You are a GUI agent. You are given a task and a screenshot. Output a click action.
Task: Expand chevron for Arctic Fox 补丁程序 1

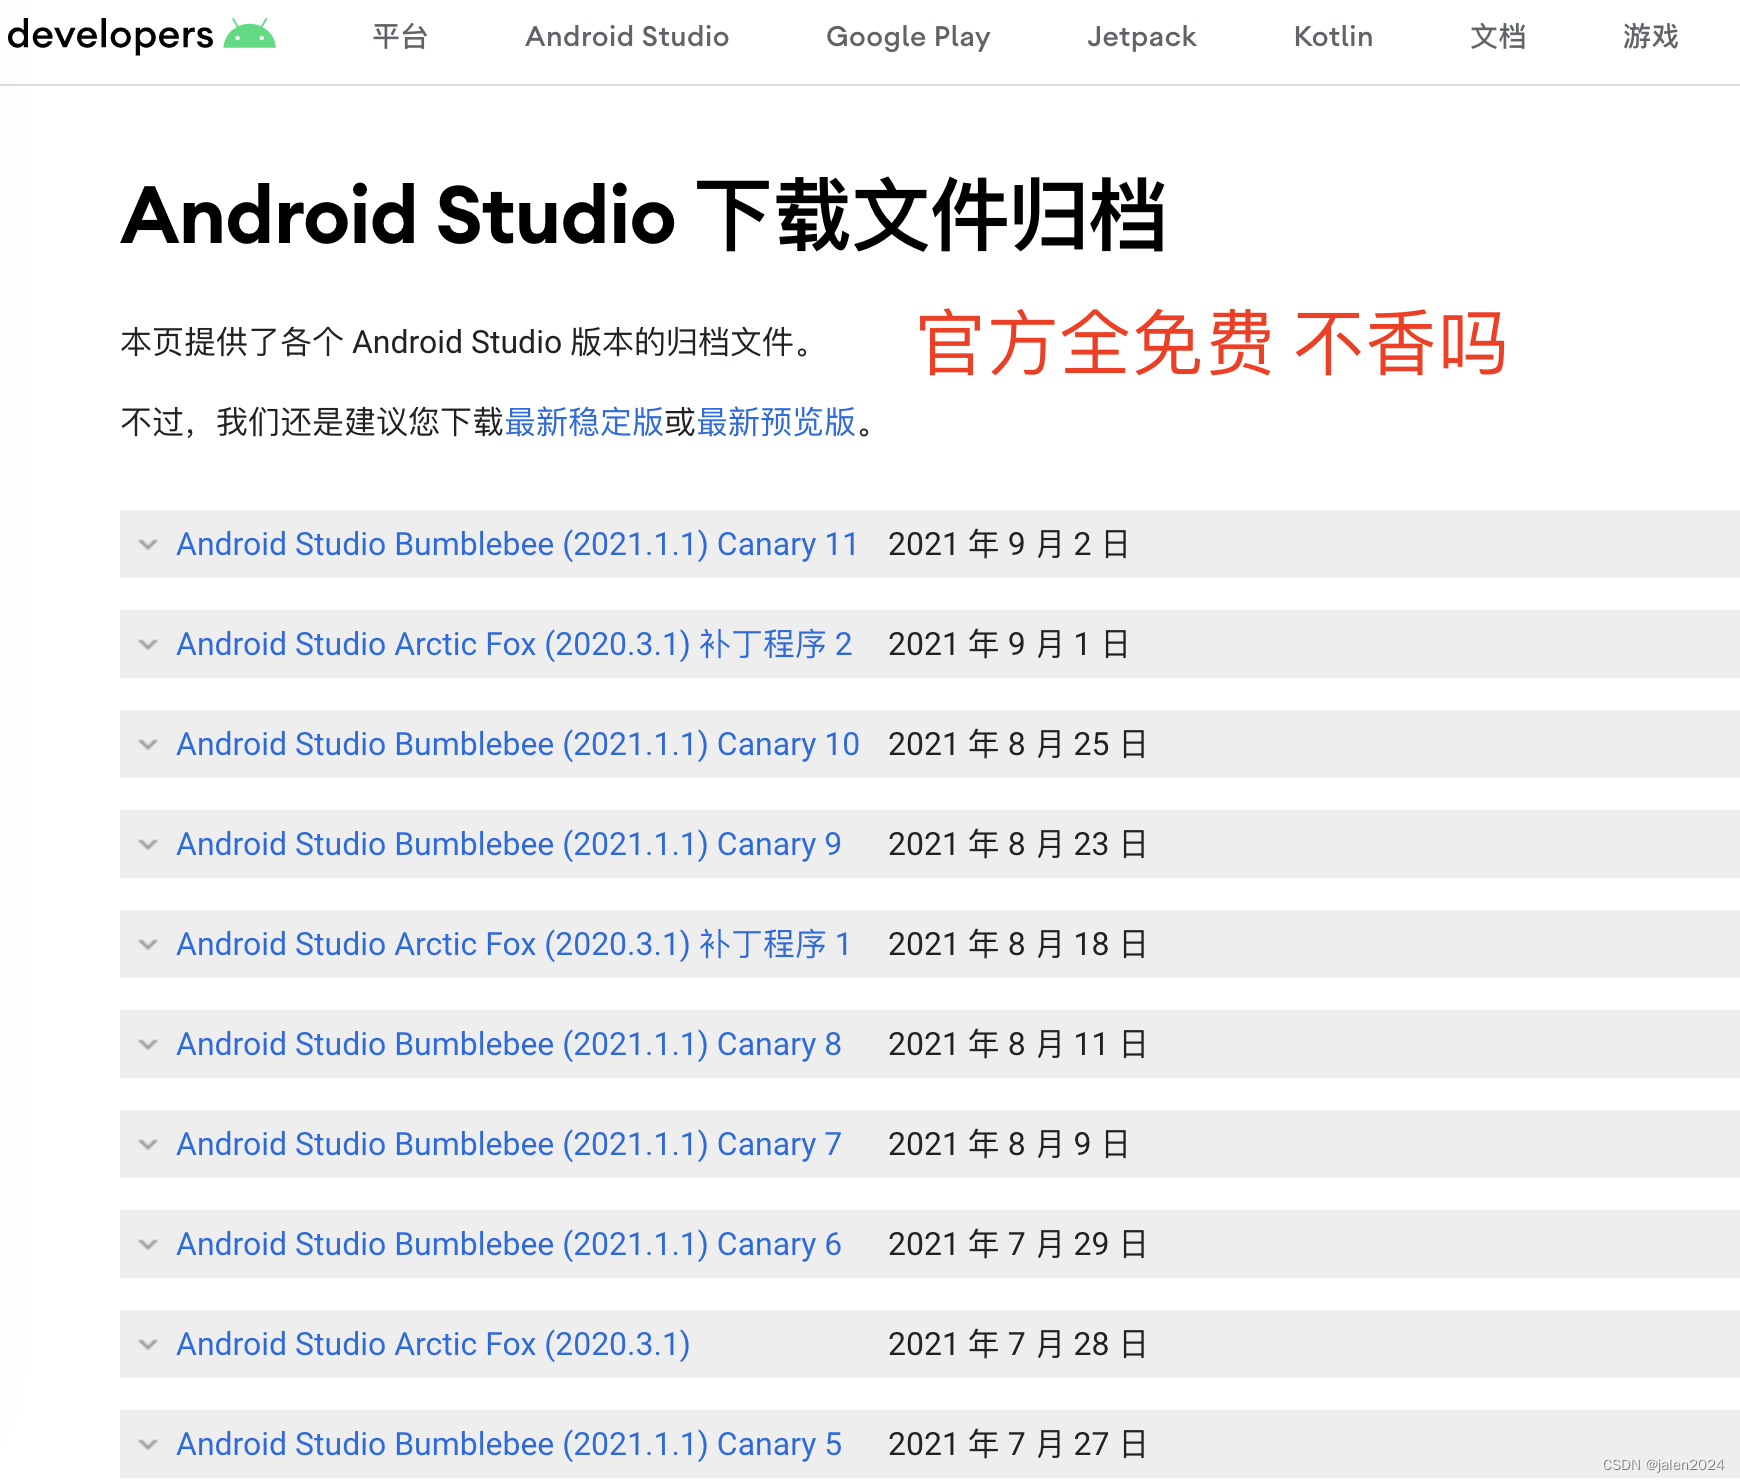click(148, 944)
